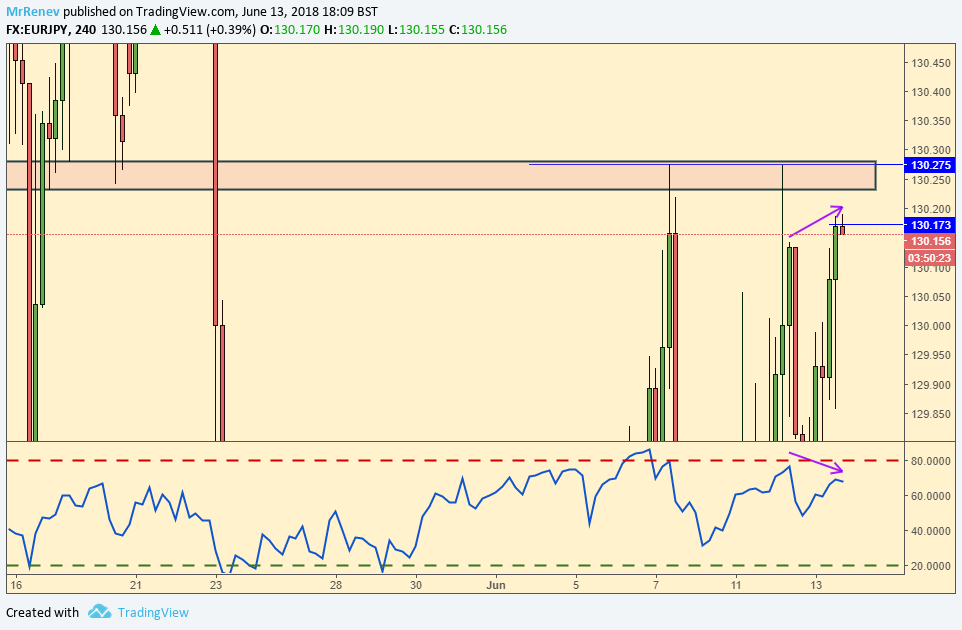Viewport: 962px width, 630px height.
Task: Click the C:130.156 close value
Action: (478, 29)
